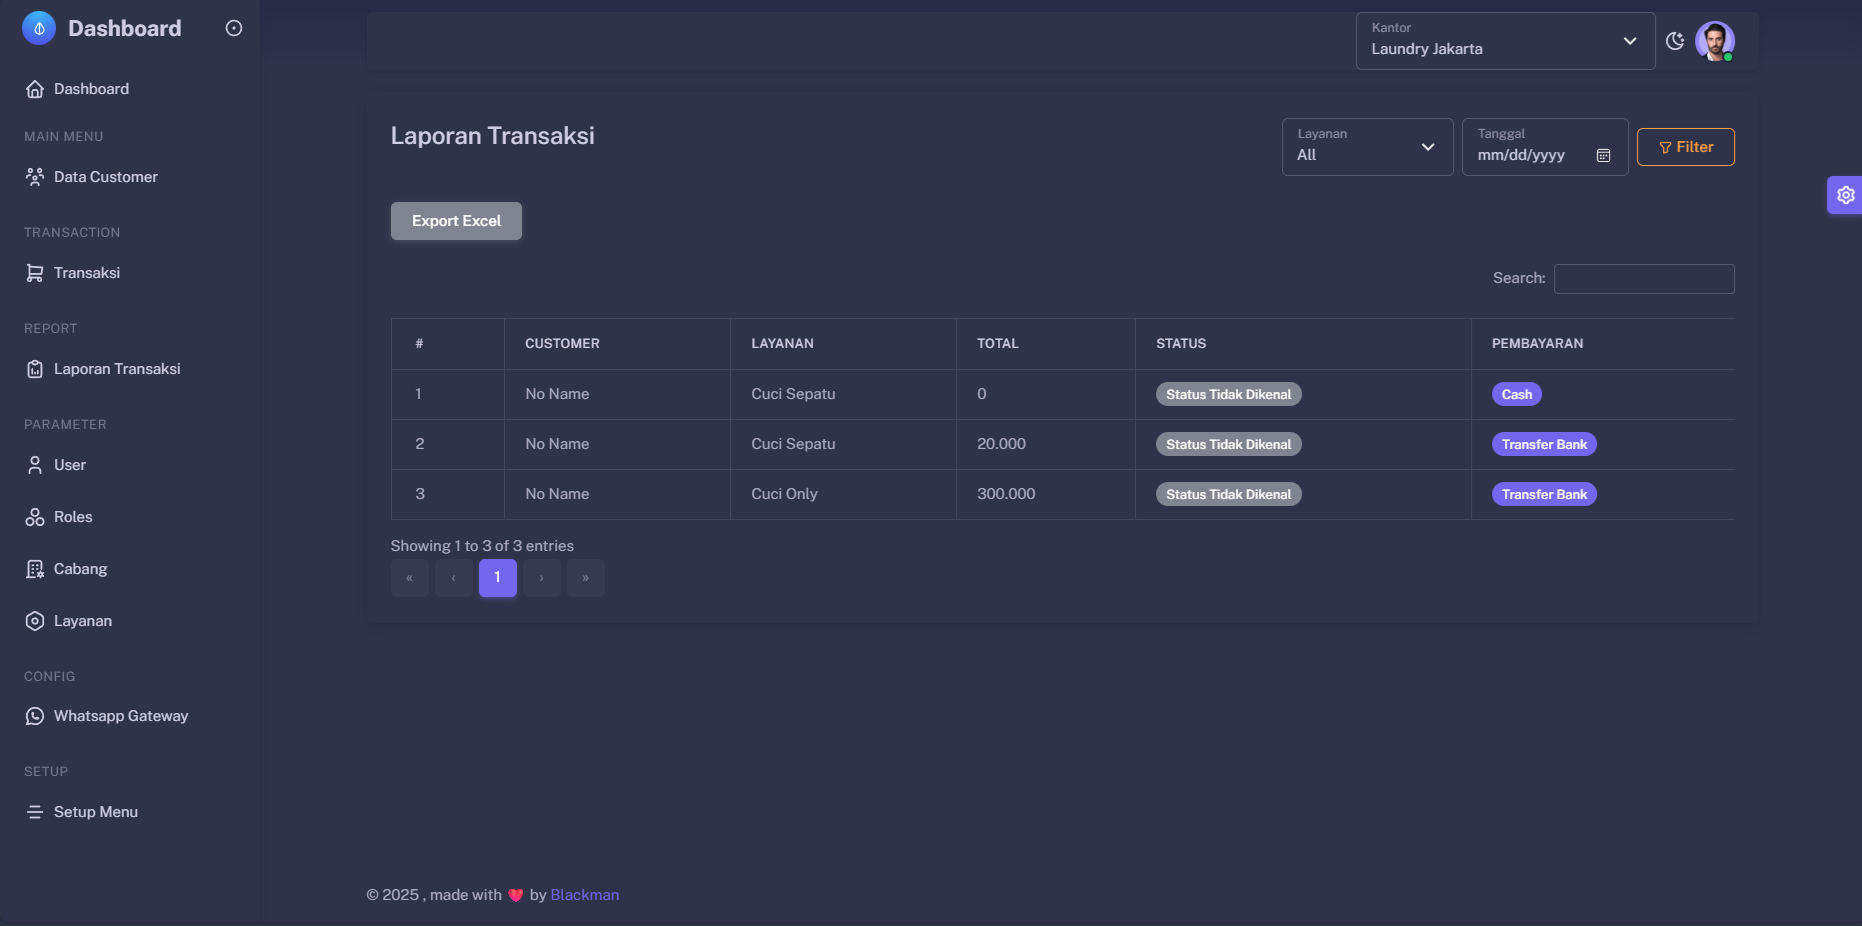This screenshot has width=1862, height=926.
Task: Follow the Blackman footer link
Action: pos(584,895)
